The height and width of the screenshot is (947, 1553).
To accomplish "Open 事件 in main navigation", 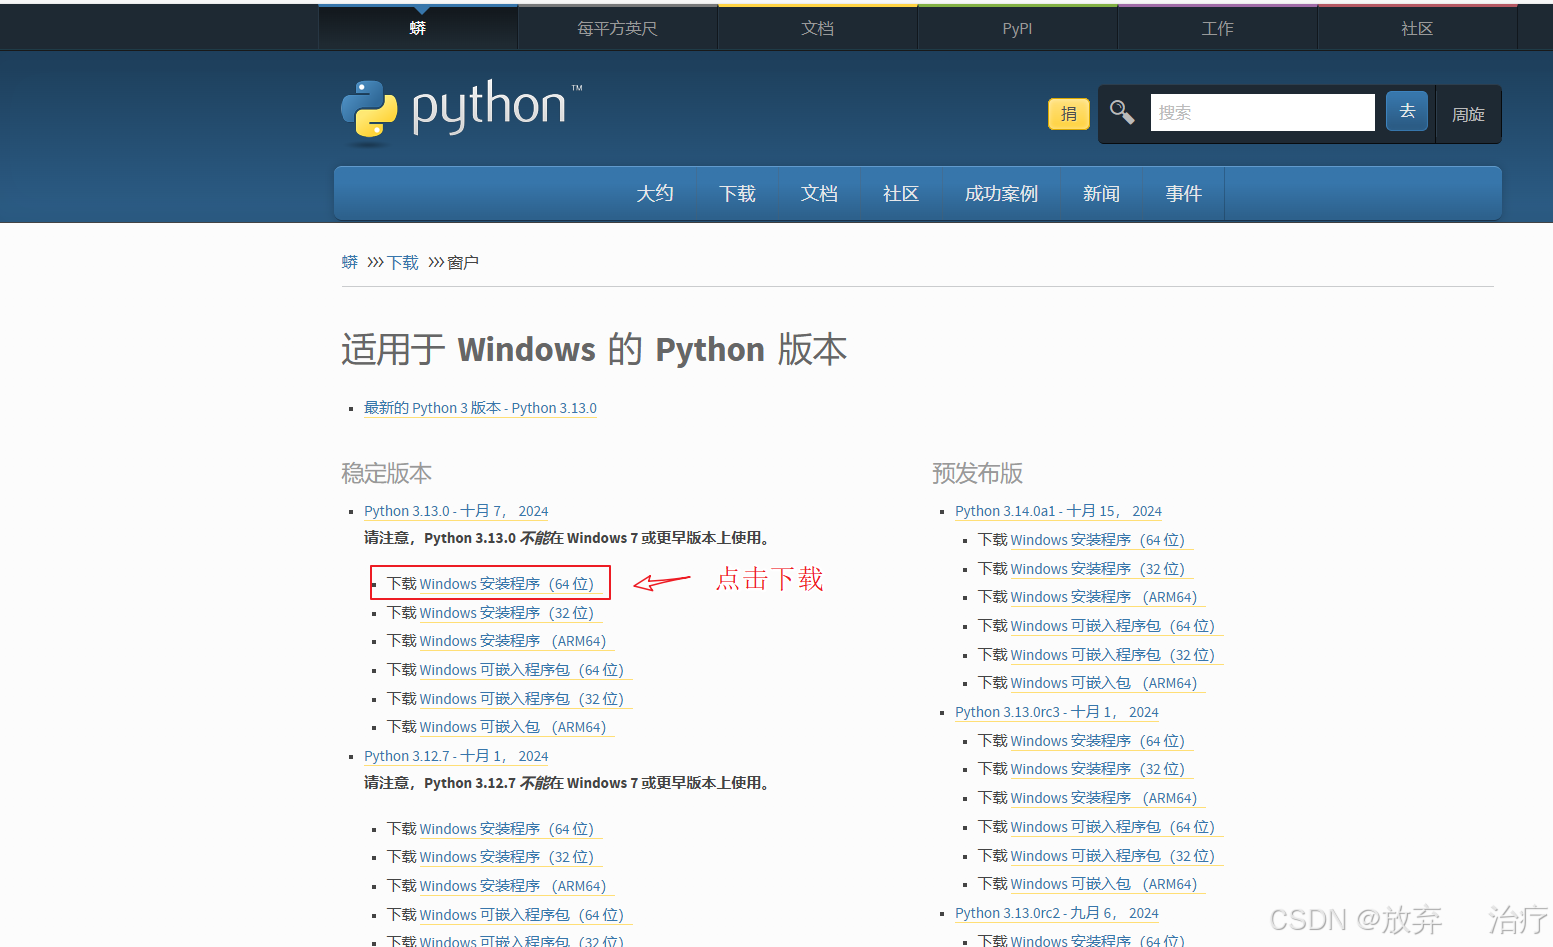I will [x=1183, y=193].
